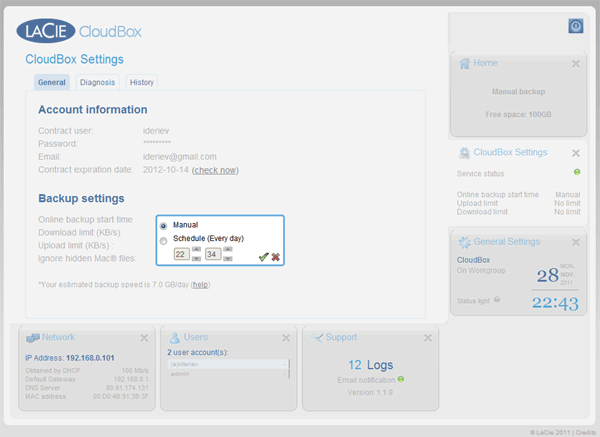Viewport: 600px width, 437px height.
Task: Click the CloudBox device name in General Settings
Action: pyautogui.click(x=473, y=260)
